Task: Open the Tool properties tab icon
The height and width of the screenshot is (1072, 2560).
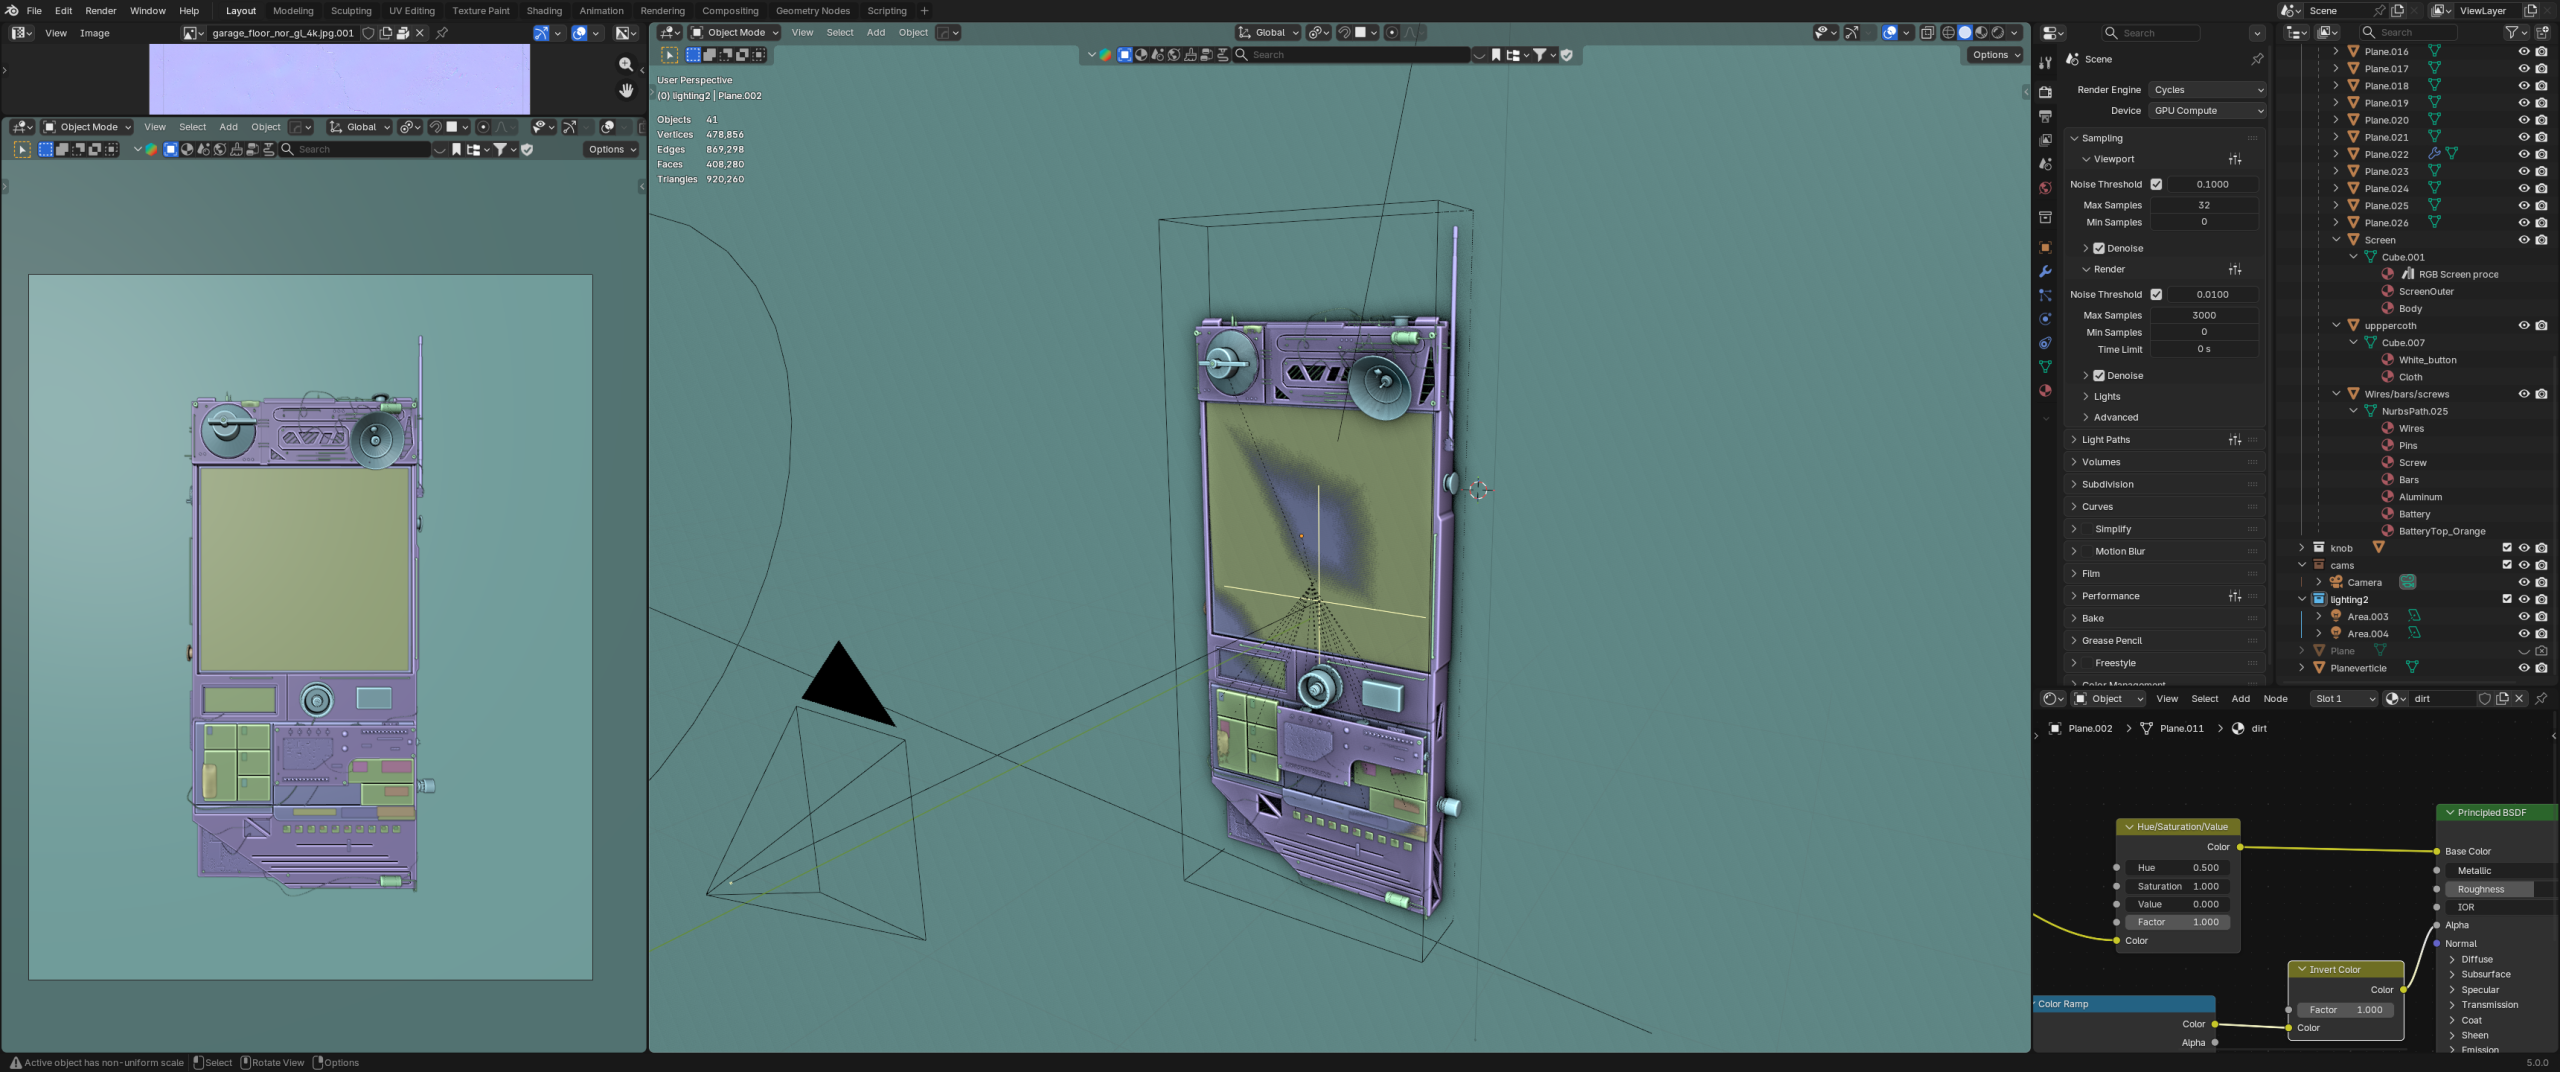Action: coord(2045,62)
